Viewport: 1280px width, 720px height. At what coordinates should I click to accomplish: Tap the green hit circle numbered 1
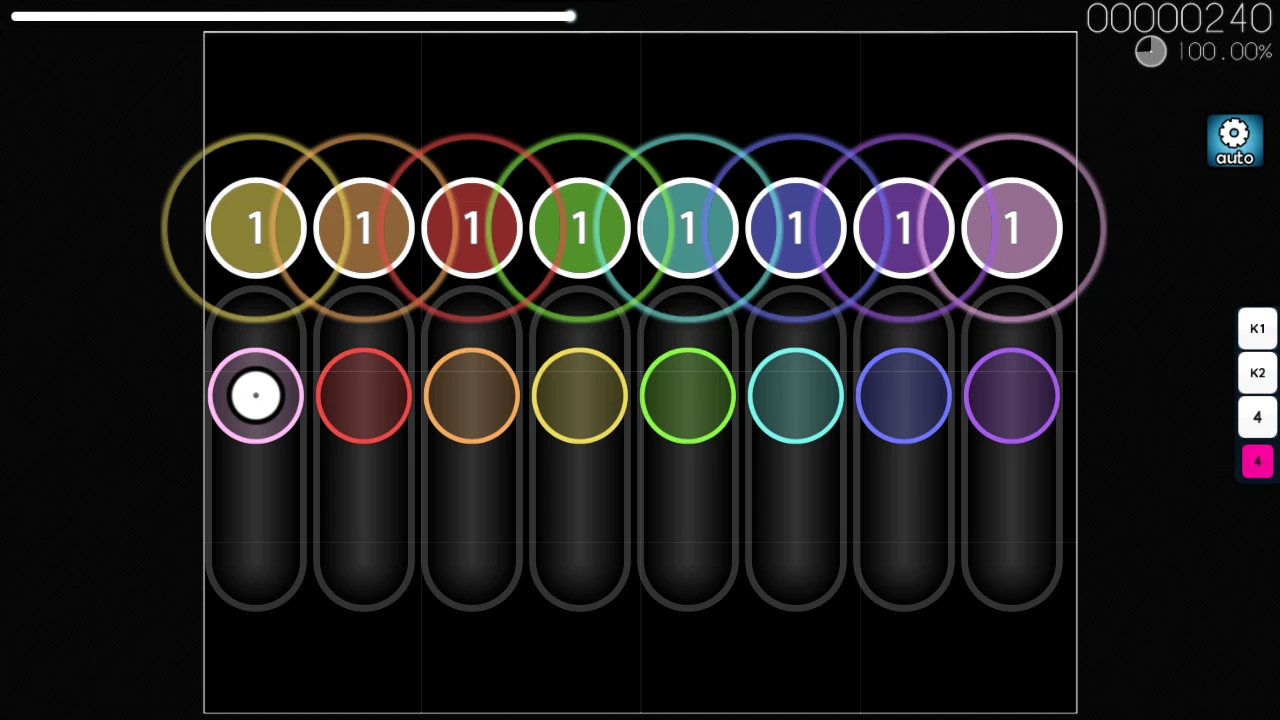click(580, 228)
